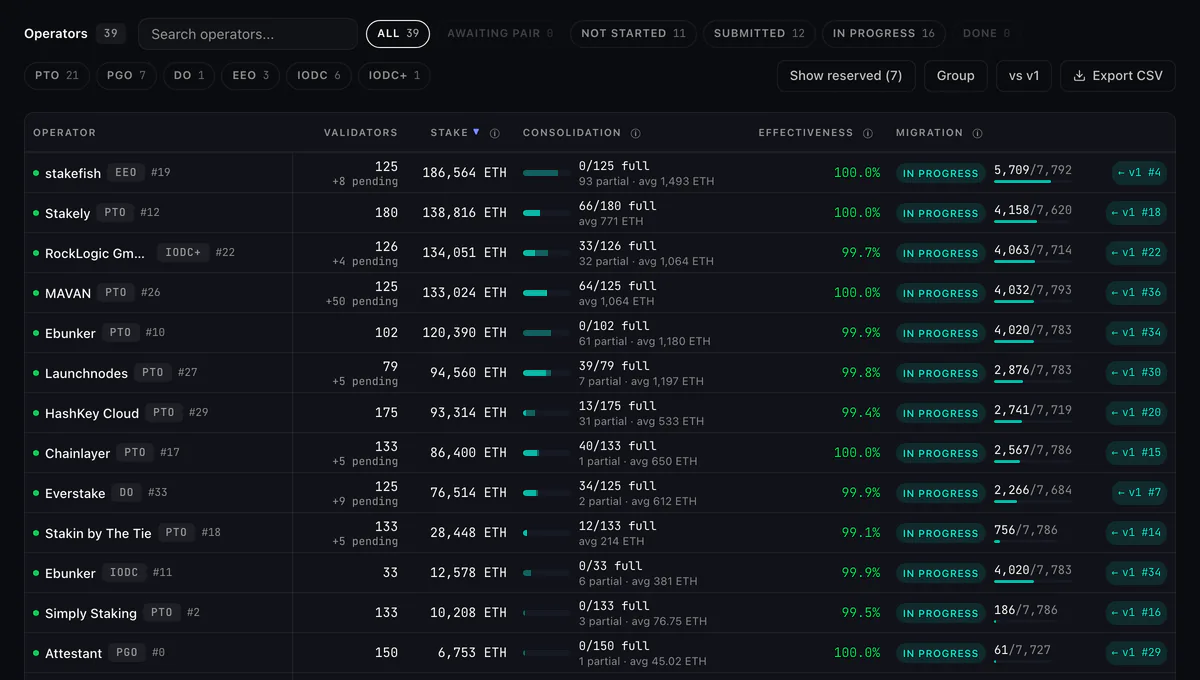Click IN PROGRESS status on Chainlayer row
The width and height of the screenshot is (1200, 680).
(940, 453)
